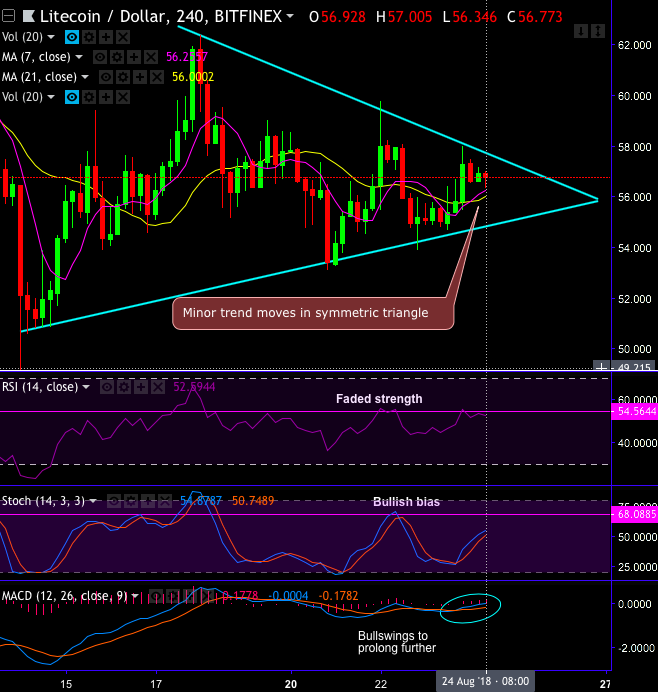The width and height of the screenshot is (658, 692).
Task: Open the Litecoin / Dollar symbol dropdown arrow
Action: (x=290, y=17)
